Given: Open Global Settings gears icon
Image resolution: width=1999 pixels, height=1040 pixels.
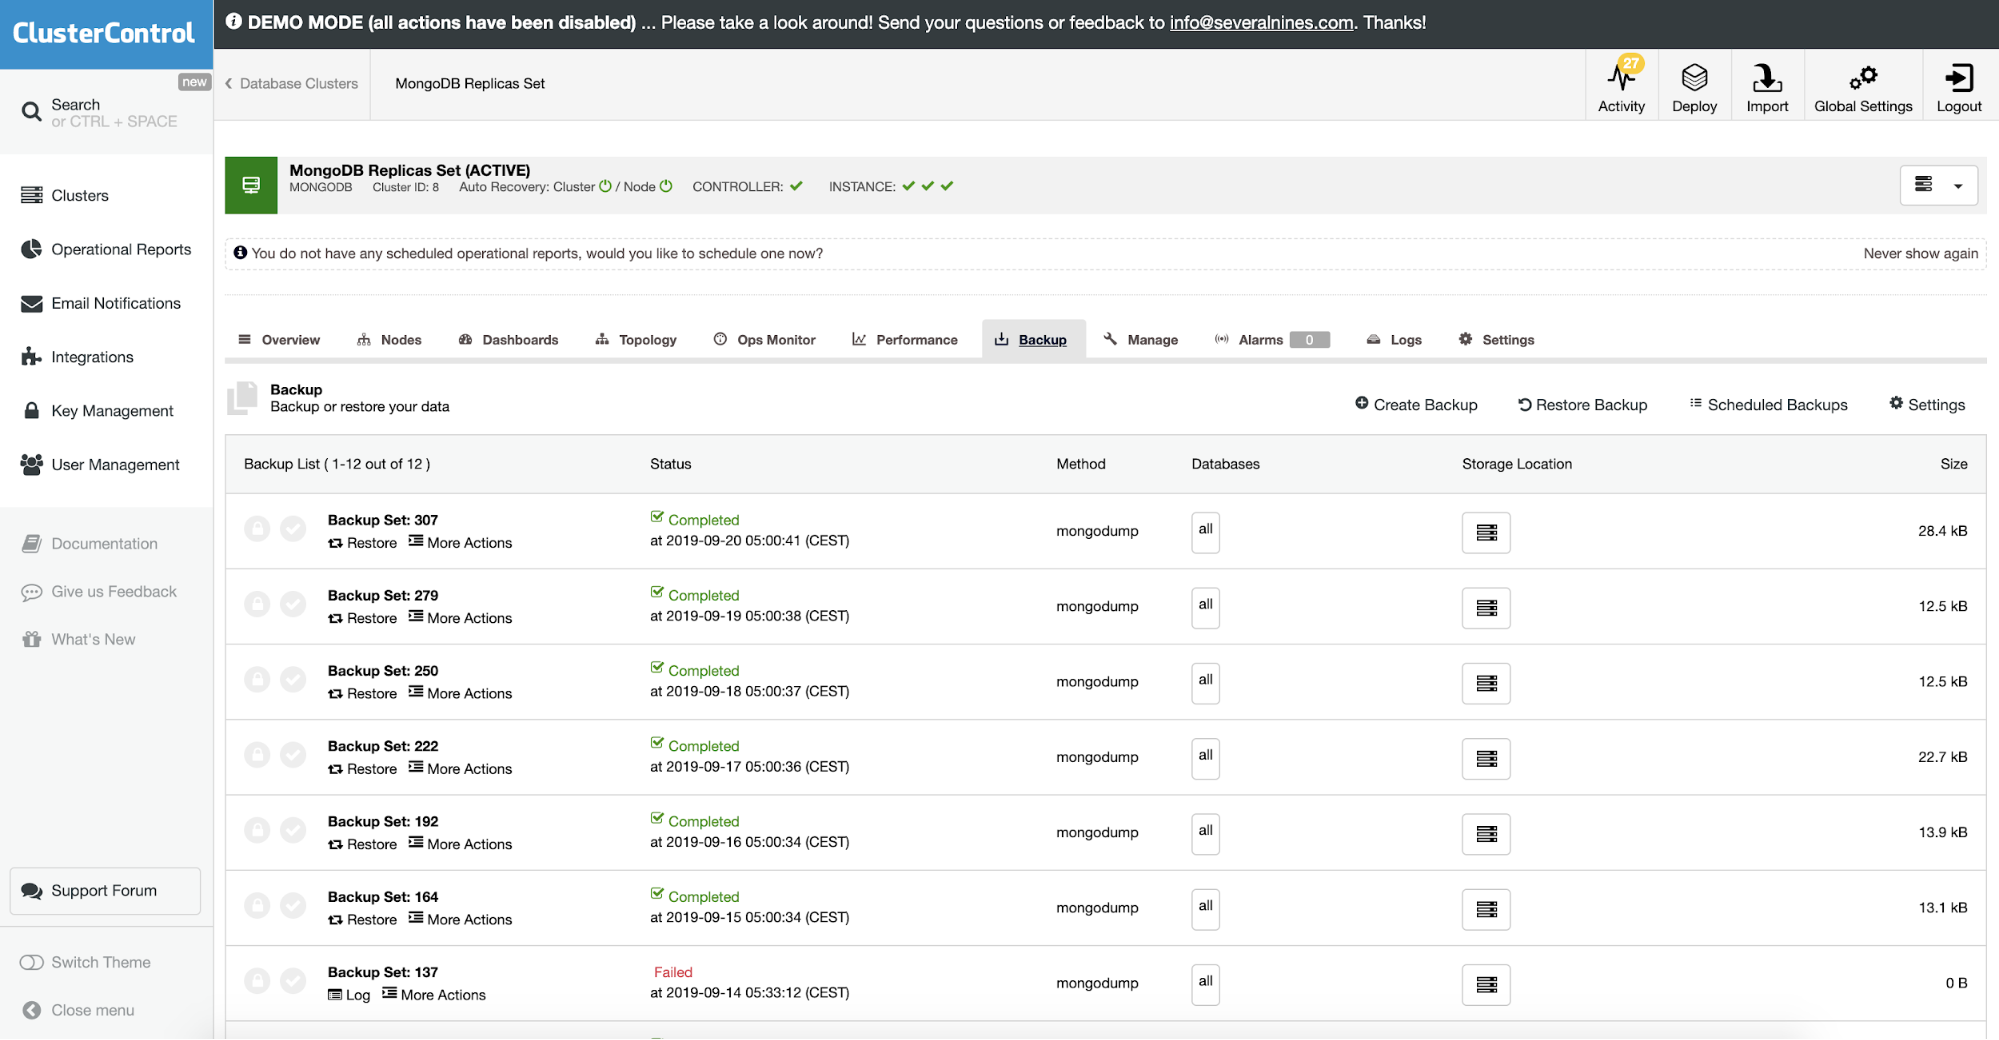Looking at the screenshot, I should (x=1863, y=87).
